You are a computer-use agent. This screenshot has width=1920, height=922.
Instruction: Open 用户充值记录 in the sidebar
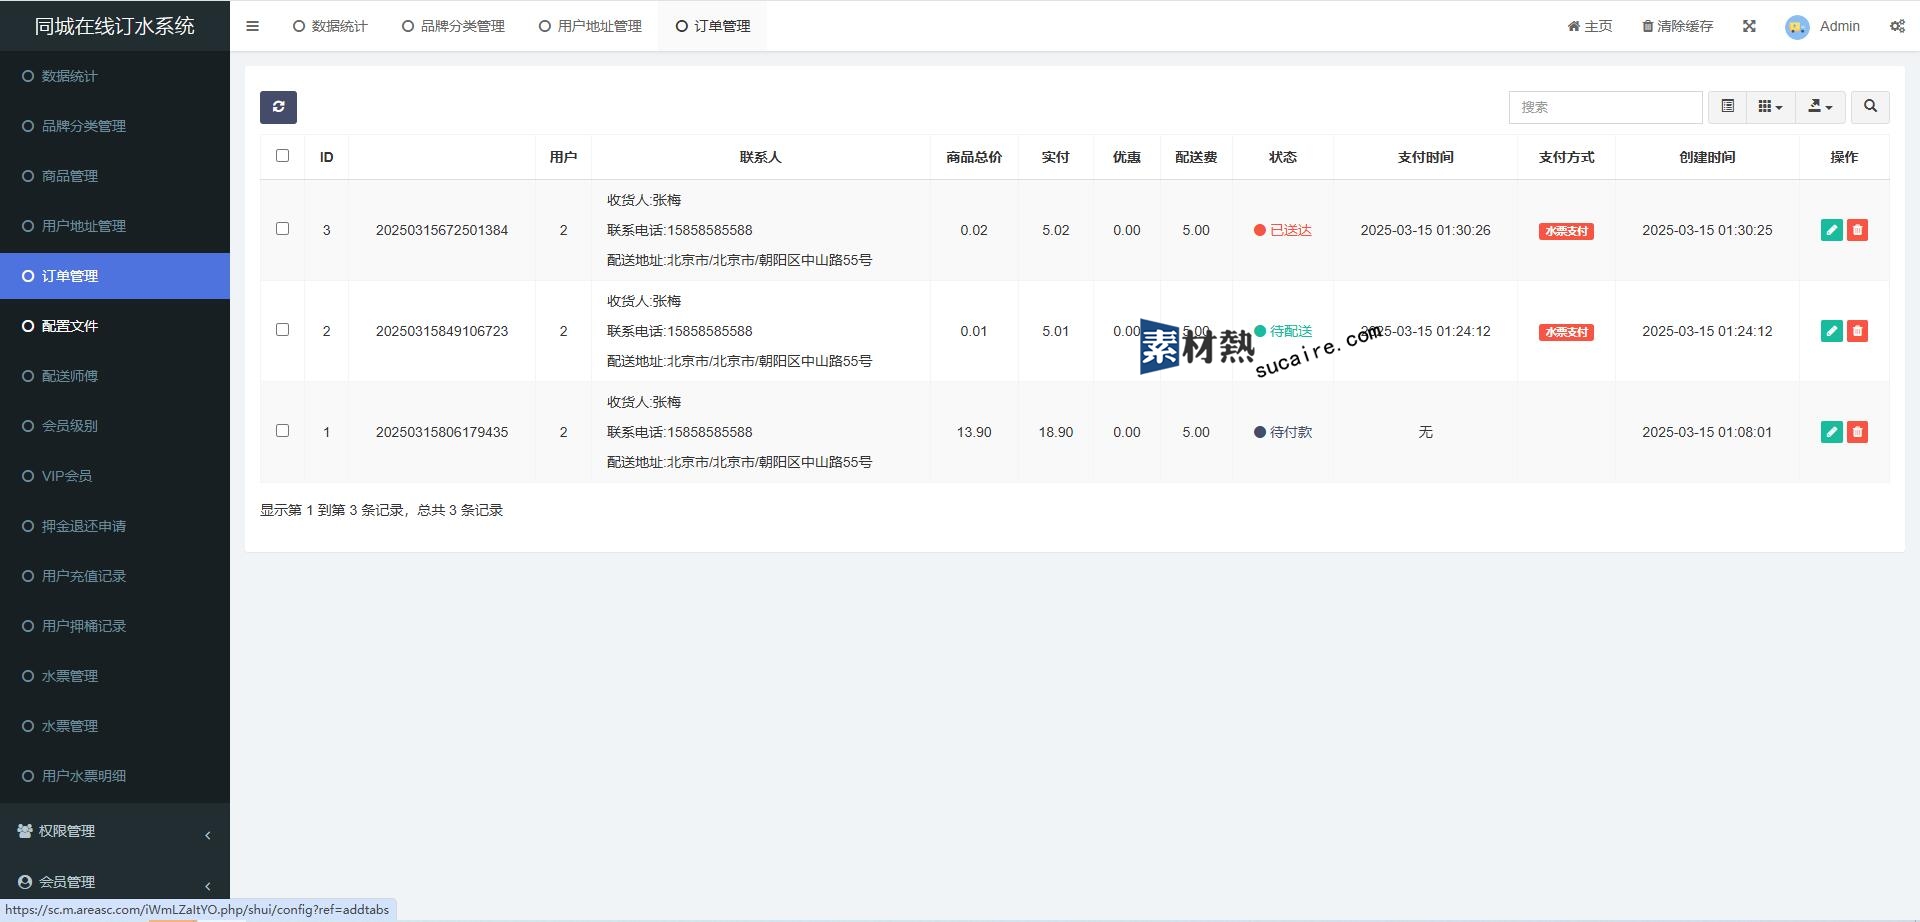115,576
